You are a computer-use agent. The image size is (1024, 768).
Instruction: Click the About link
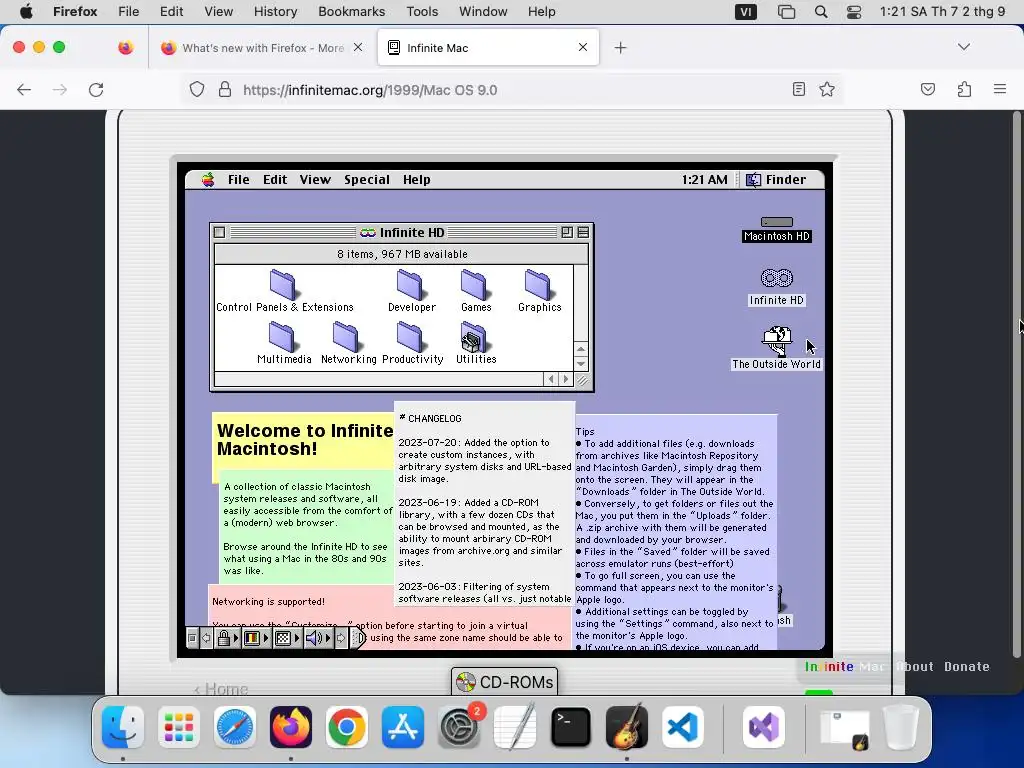pos(915,667)
